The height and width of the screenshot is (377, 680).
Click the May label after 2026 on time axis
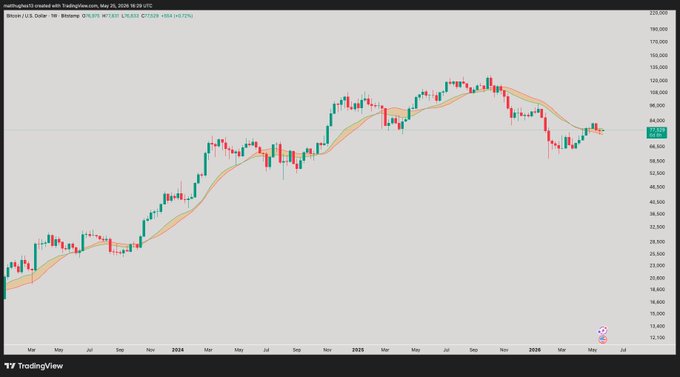[592, 350]
